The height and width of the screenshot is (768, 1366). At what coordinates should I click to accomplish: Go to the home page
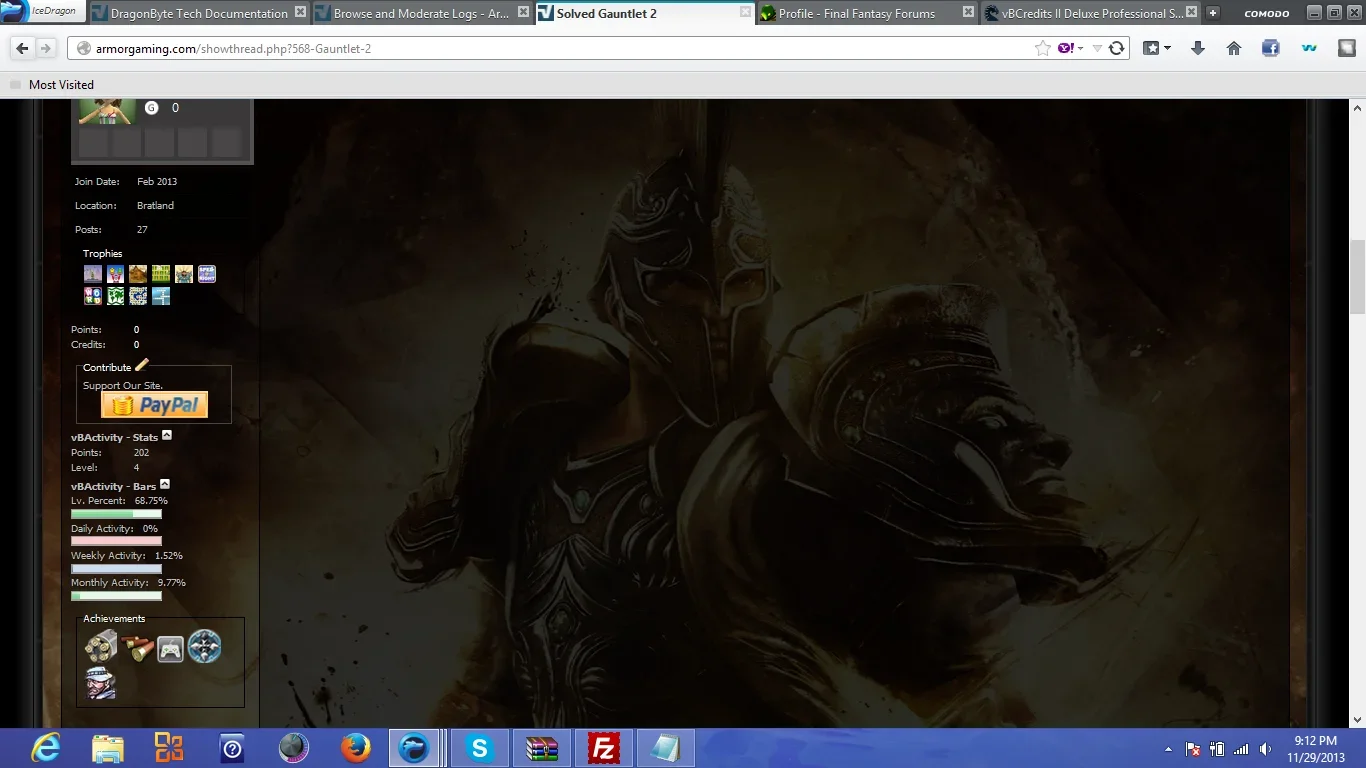tap(1234, 48)
